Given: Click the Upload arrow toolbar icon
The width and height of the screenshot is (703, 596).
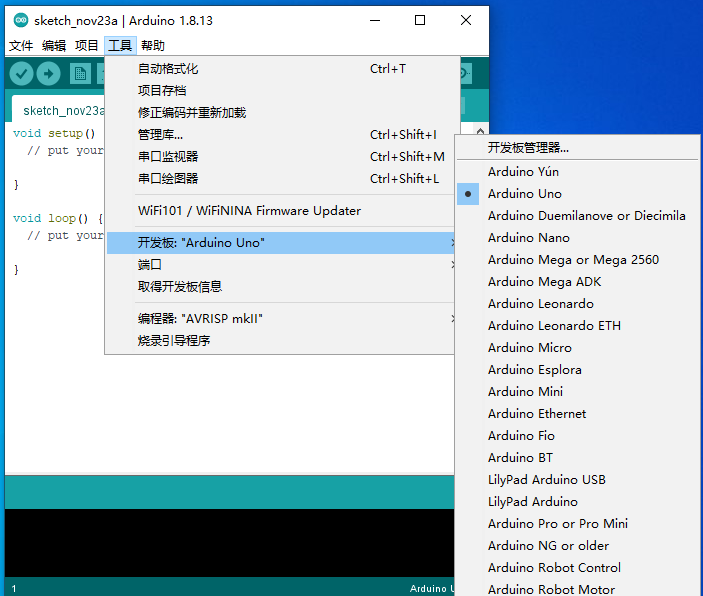Looking at the screenshot, I should tap(48, 74).
